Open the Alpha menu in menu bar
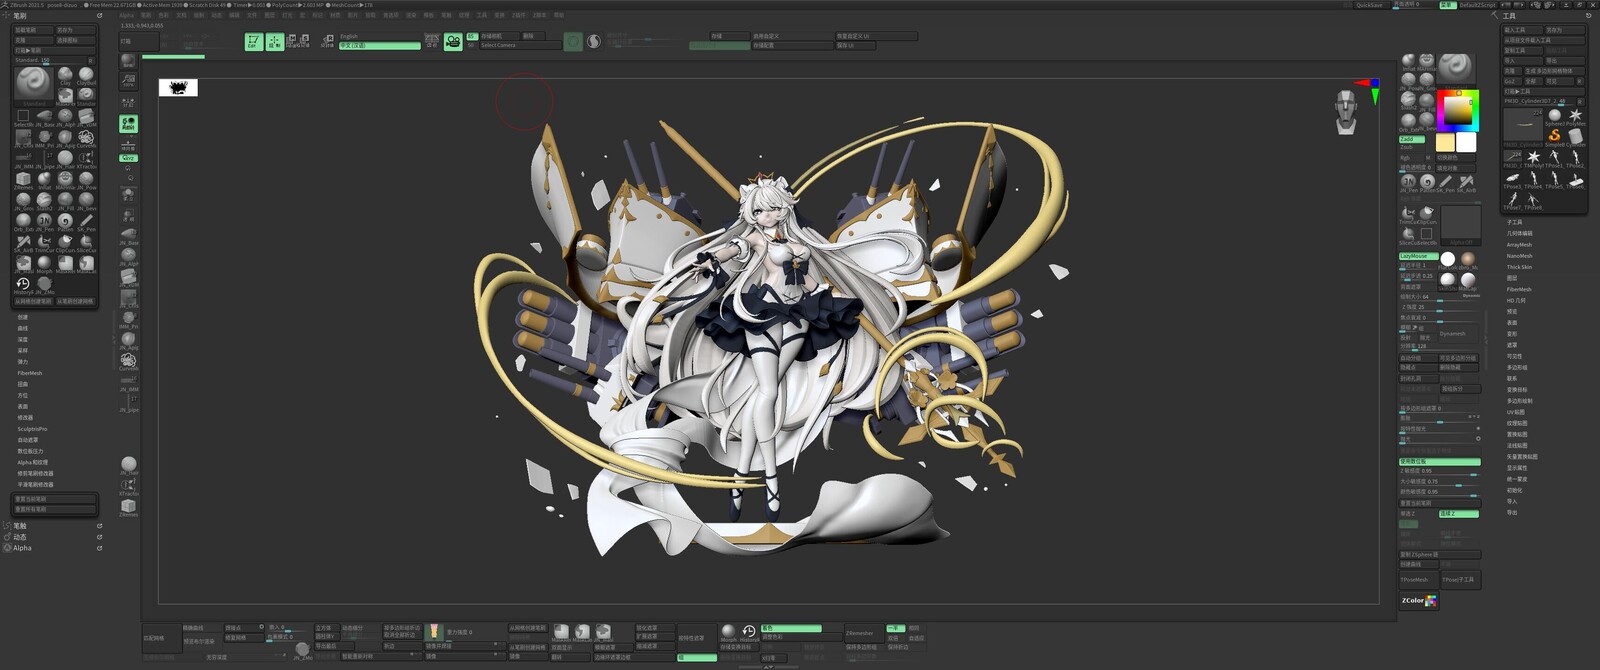 pyautogui.click(x=126, y=15)
